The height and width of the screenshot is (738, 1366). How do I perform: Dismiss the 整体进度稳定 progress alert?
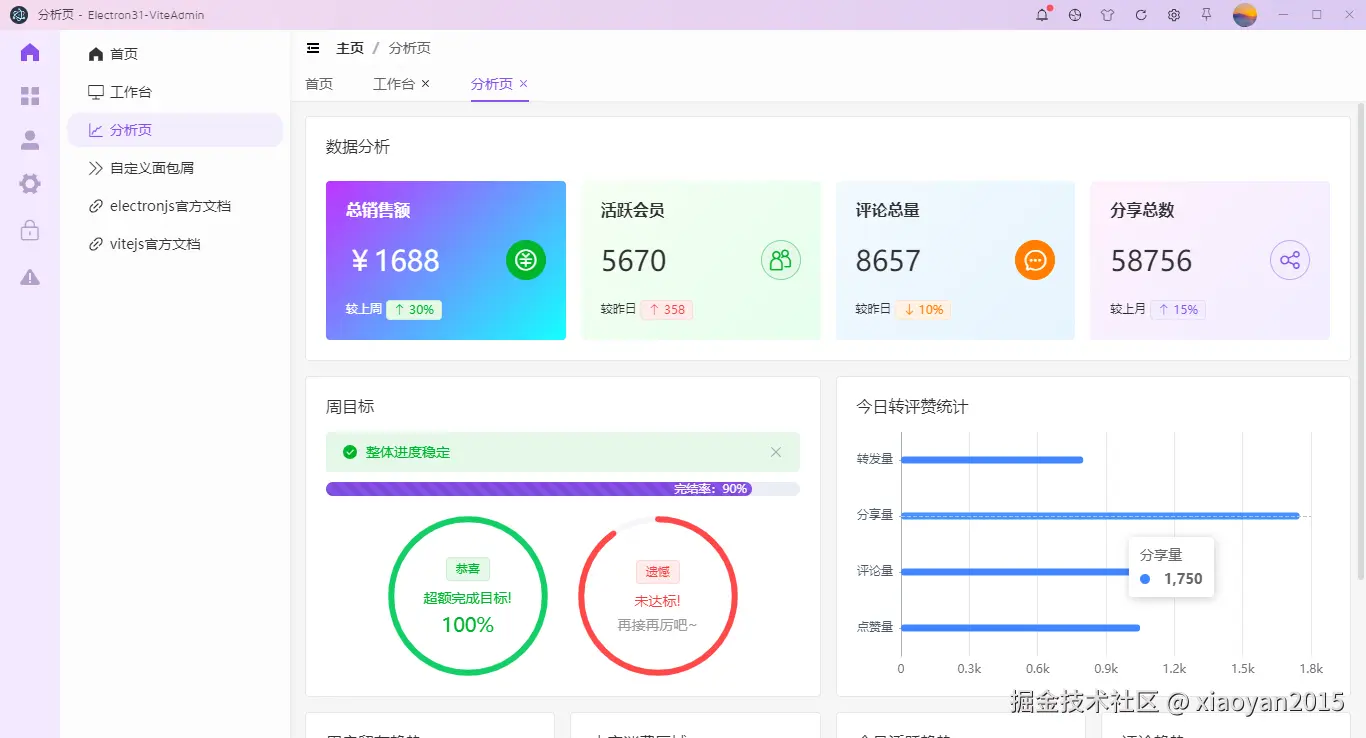coord(776,452)
